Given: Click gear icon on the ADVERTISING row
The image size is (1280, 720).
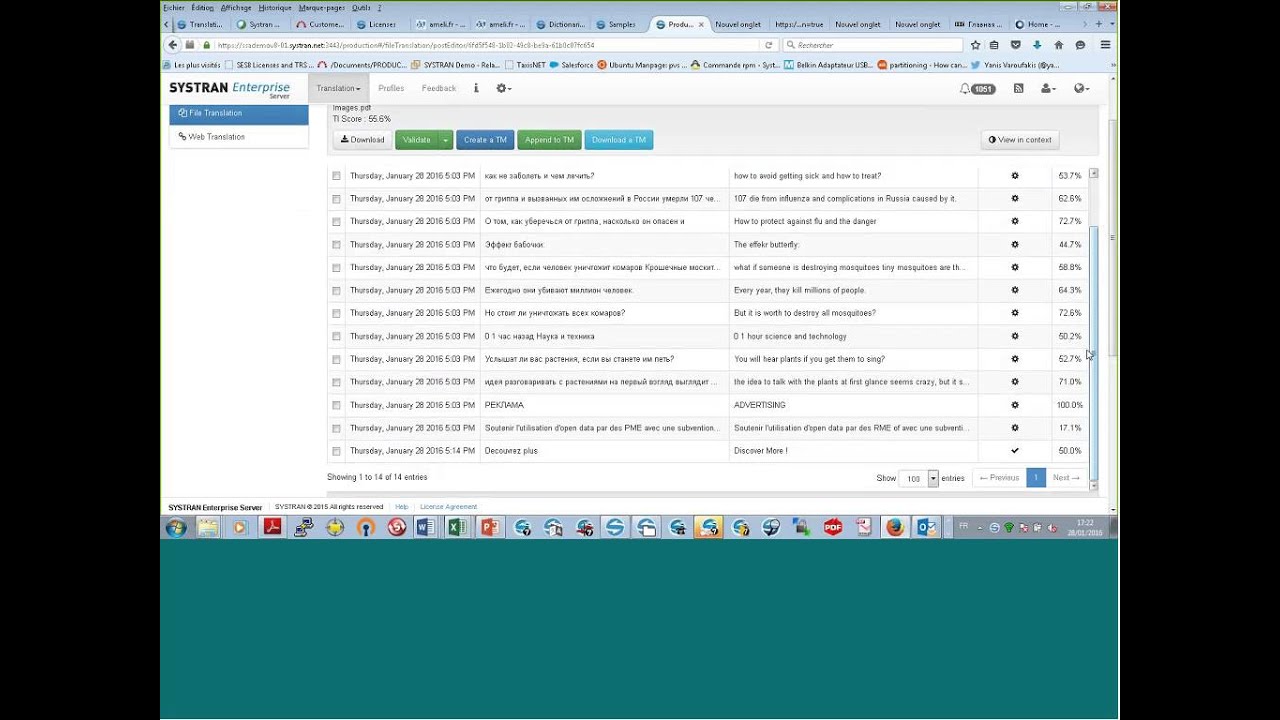Looking at the screenshot, I should [x=1014, y=405].
